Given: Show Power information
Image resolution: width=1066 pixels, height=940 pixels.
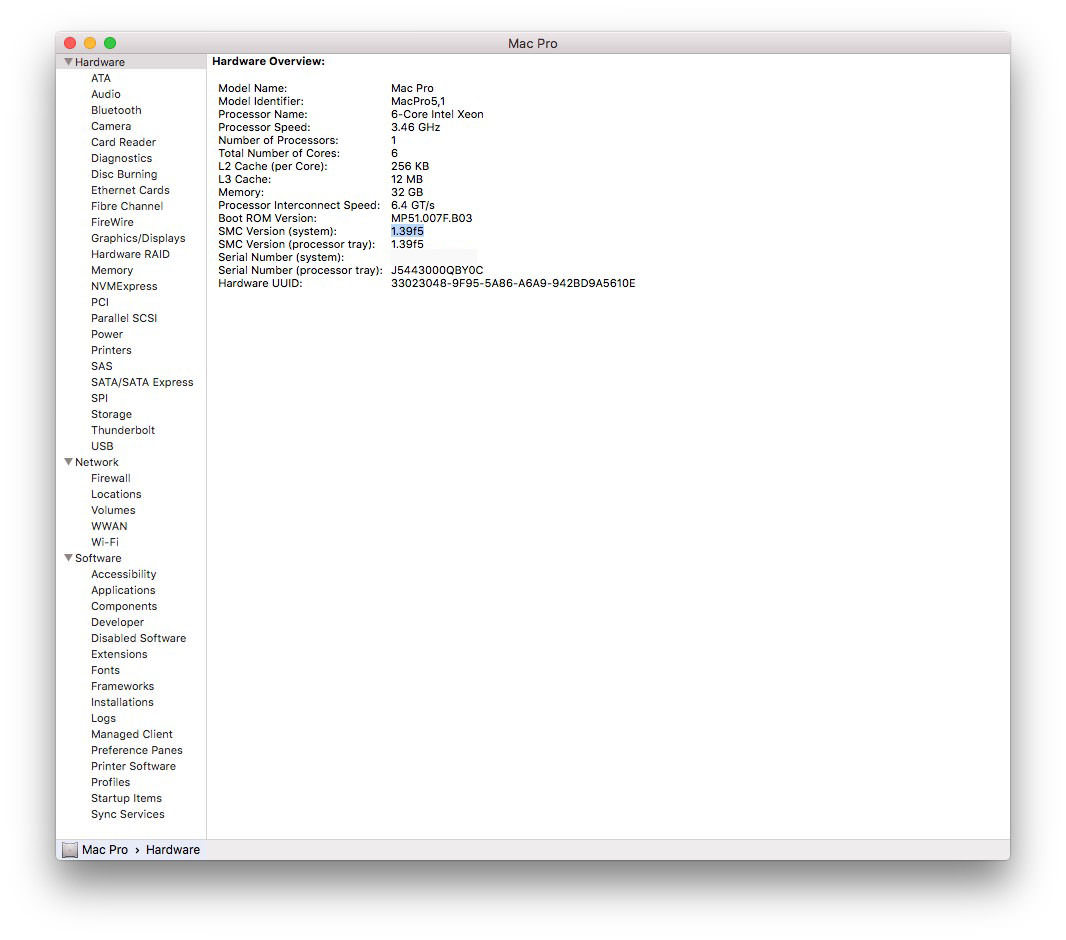Looking at the screenshot, I should [107, 334].
